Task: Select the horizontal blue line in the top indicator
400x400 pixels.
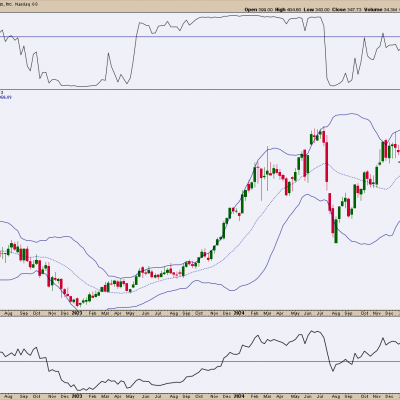Action: 200,36
